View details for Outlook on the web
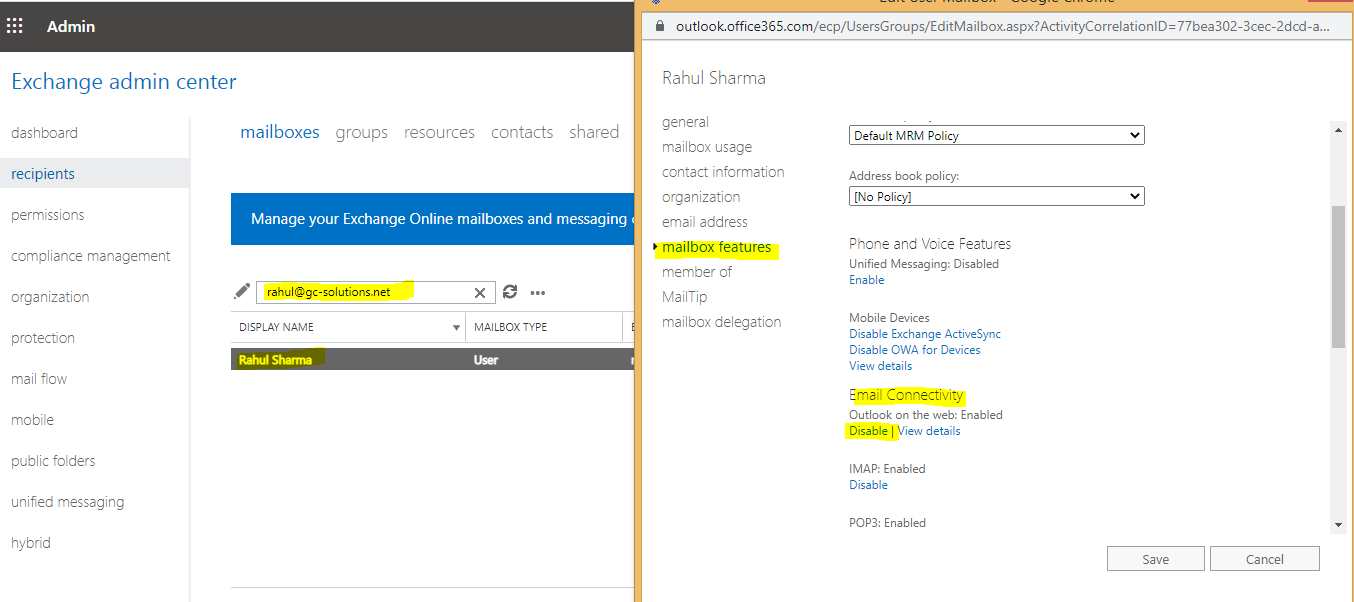Viewport: 1354px width, 602px height. click(x=929, y=431)
